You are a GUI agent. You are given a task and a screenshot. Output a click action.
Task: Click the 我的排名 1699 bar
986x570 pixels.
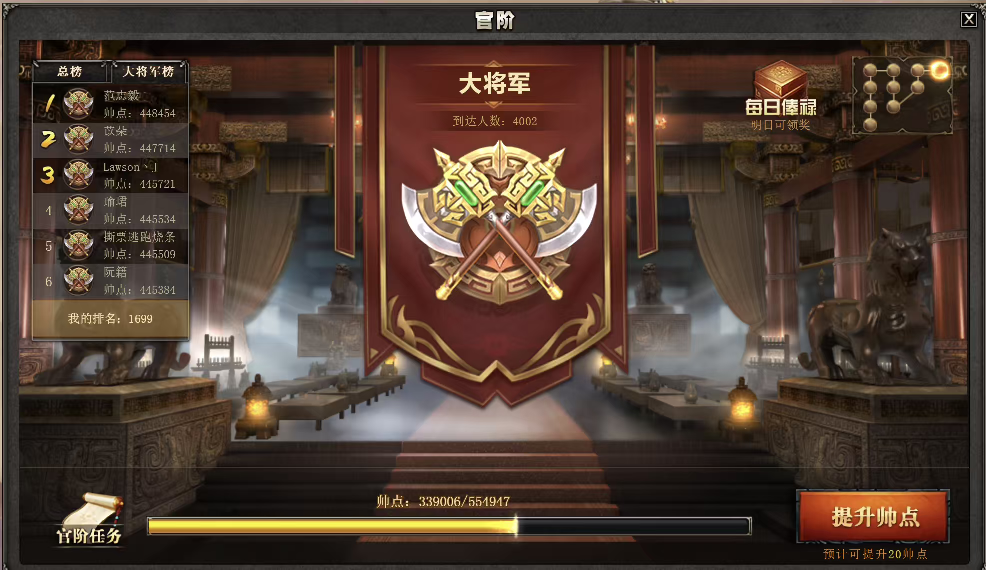click(111, 319)
